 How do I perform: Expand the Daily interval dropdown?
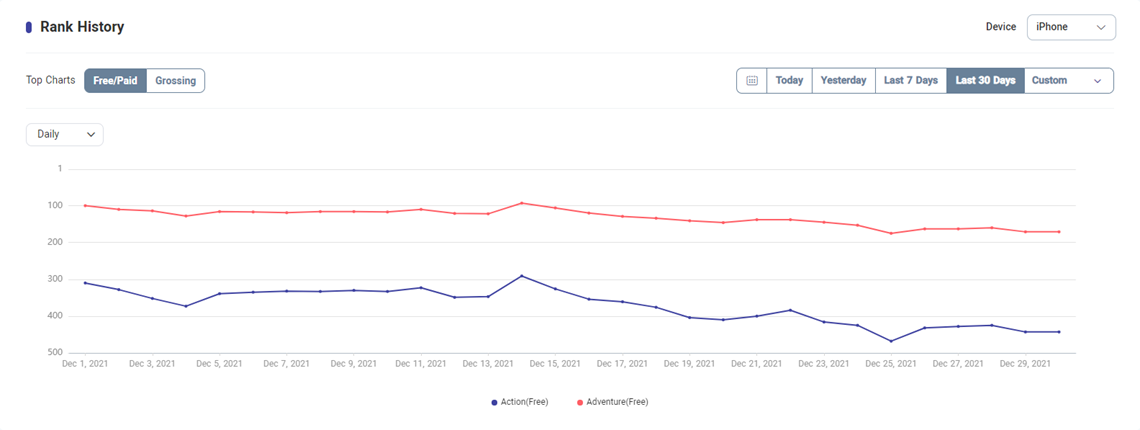65,134
